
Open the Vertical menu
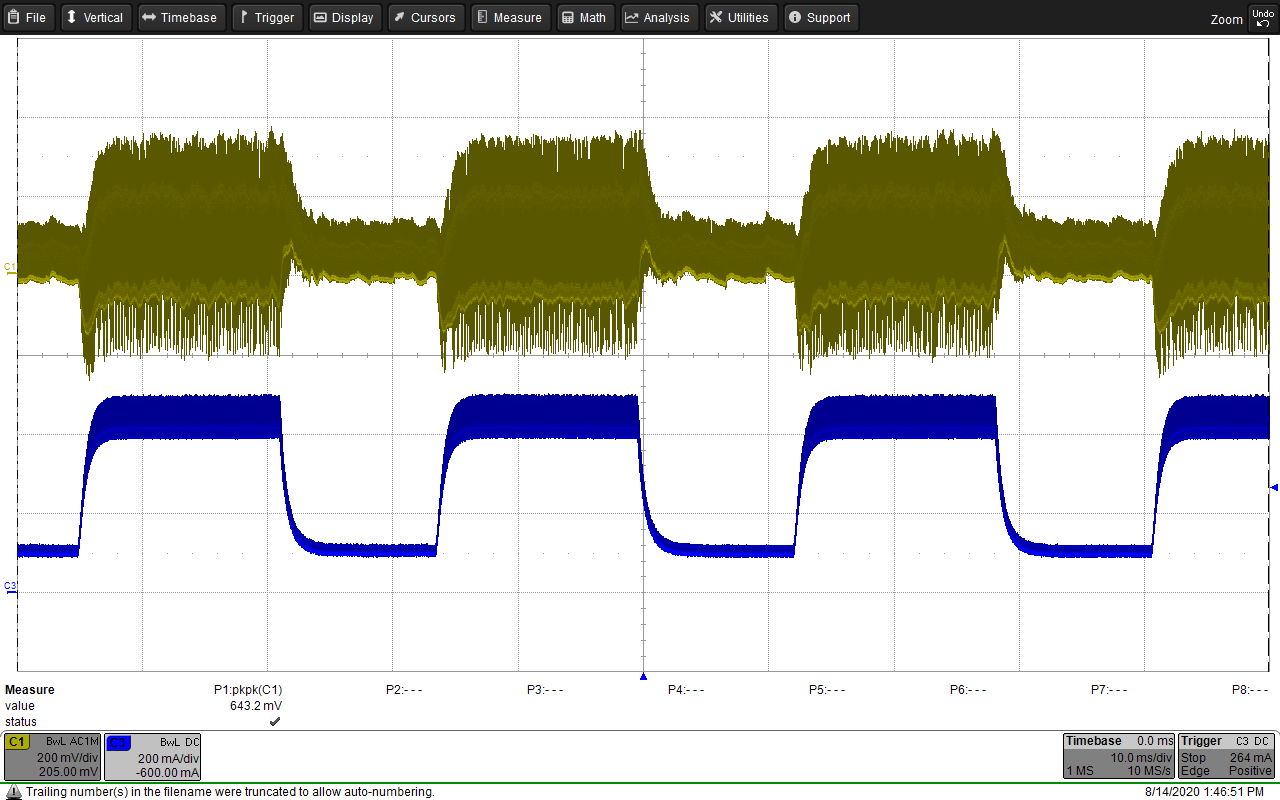click(95, 17)
